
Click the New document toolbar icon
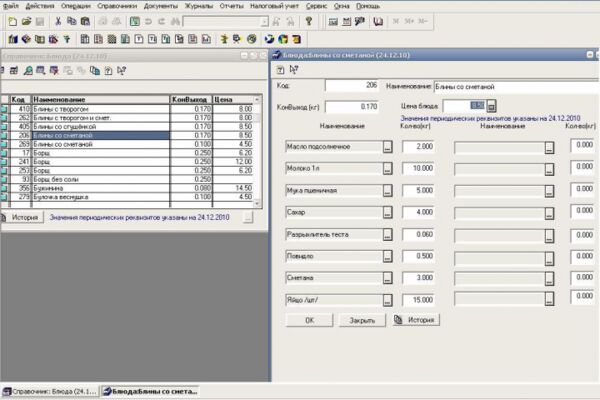coord(13,21)
